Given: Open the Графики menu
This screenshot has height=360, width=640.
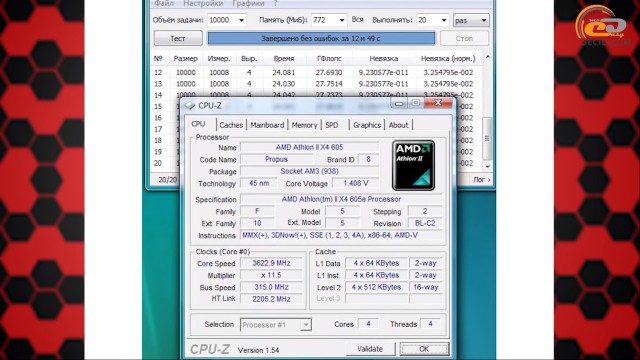Looking at the screenshot, I should (x=248, y=3).
